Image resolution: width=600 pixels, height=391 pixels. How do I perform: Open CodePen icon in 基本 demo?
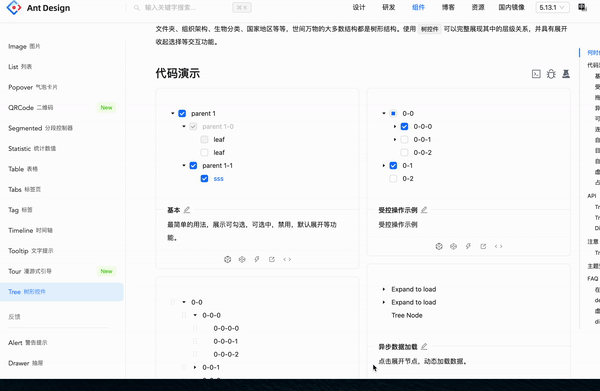click(242, 259)
